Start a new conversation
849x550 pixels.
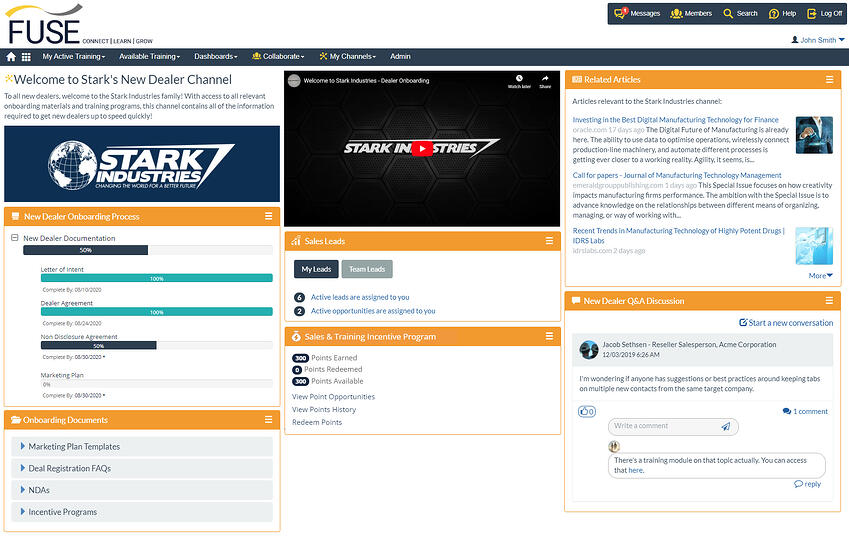tap(786, 323)
